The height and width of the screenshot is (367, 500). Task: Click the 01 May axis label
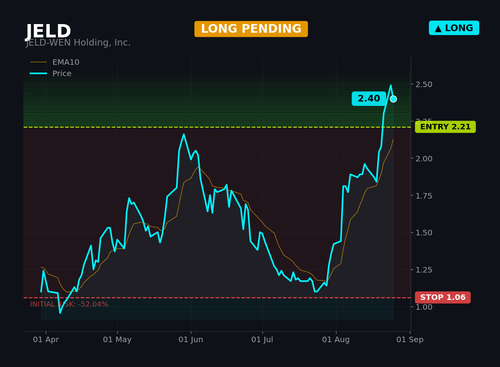point(117,340)
